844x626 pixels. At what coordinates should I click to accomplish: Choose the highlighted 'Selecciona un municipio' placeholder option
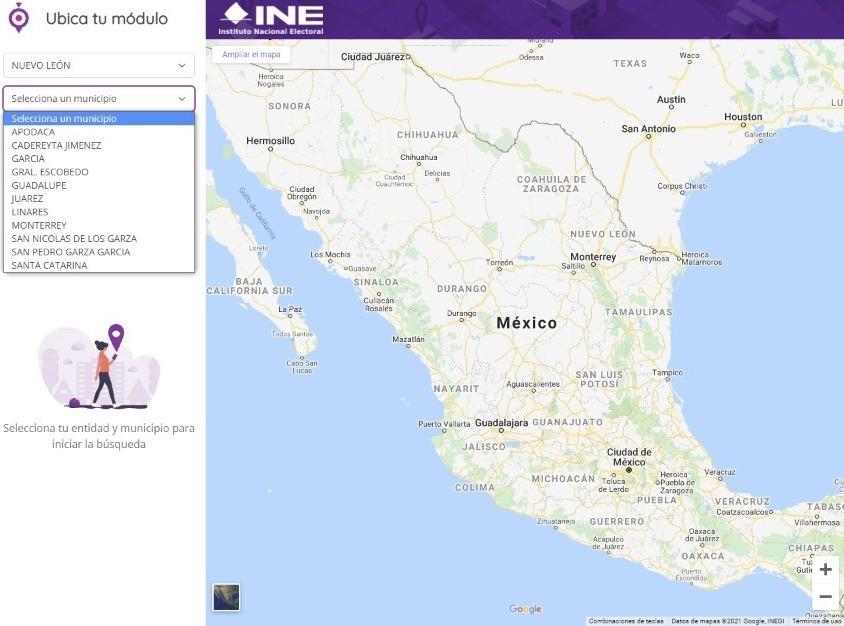tap(99, 118)
